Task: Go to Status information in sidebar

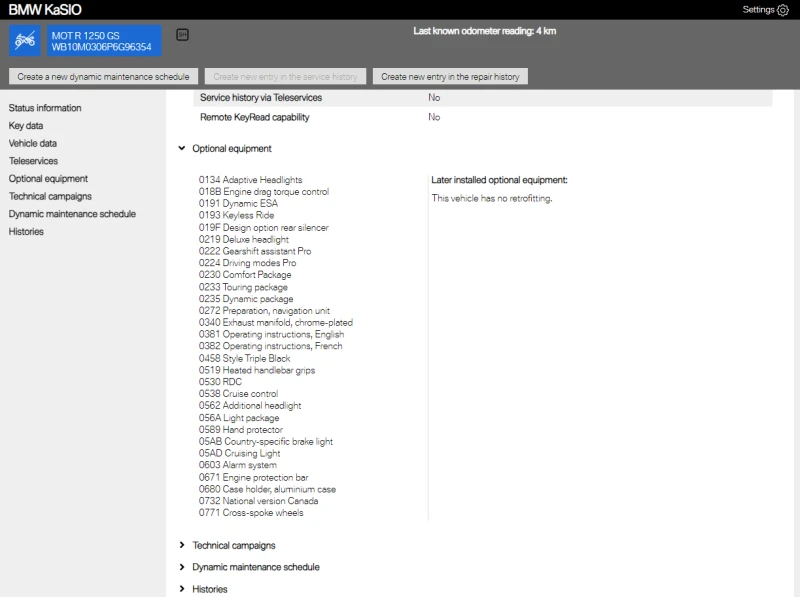Action: click(x=45, y=108)
